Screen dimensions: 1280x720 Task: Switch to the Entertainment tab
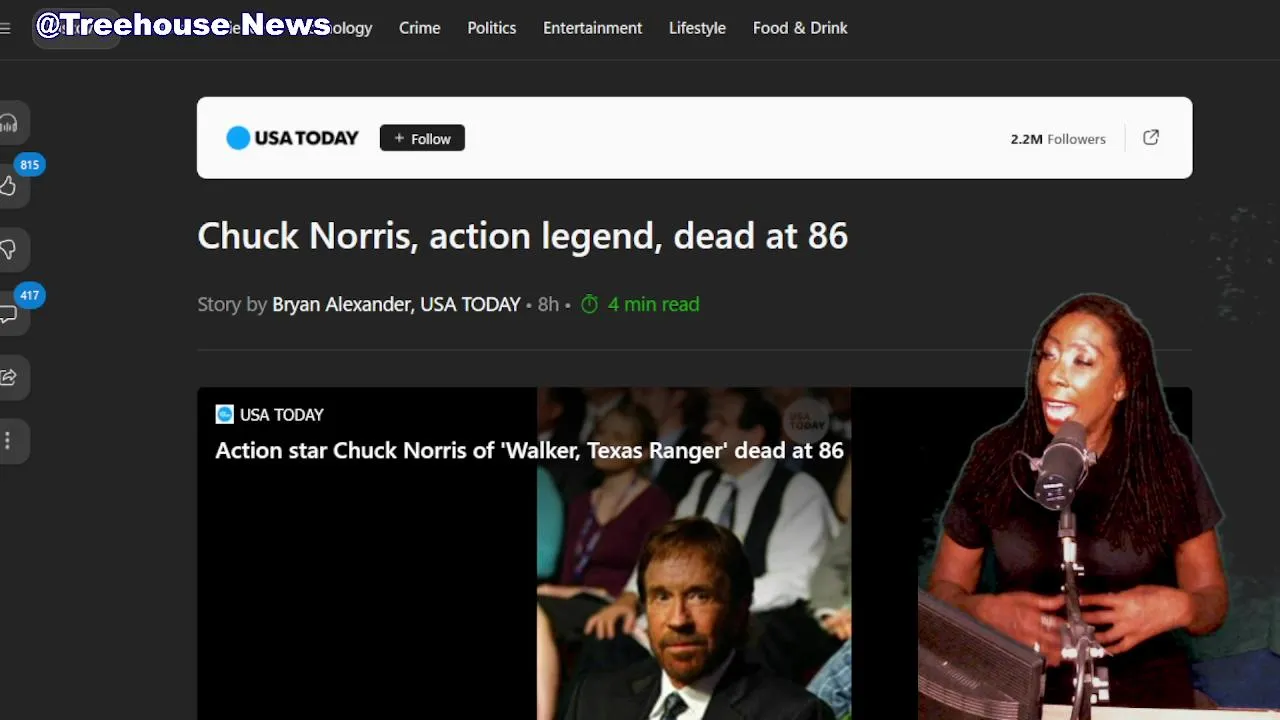(593, 28)
